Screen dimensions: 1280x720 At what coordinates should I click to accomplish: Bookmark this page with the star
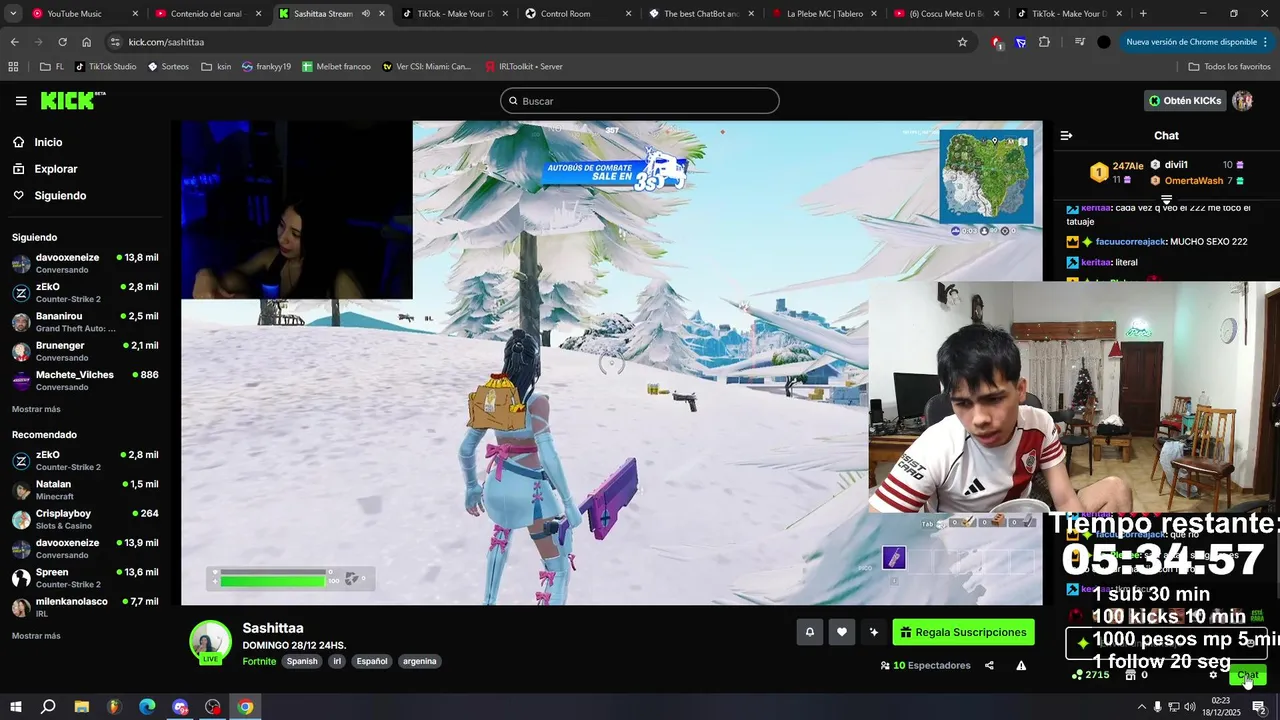point(962,42)
